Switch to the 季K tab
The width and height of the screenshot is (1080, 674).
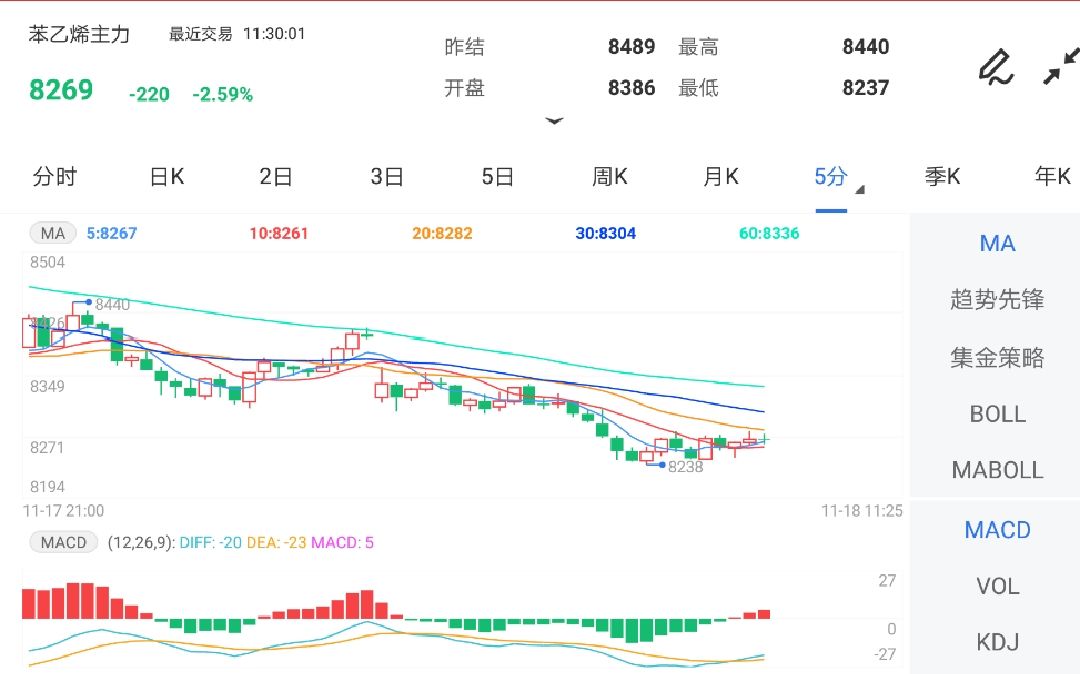pyautogui.click(x=942, y=177)
